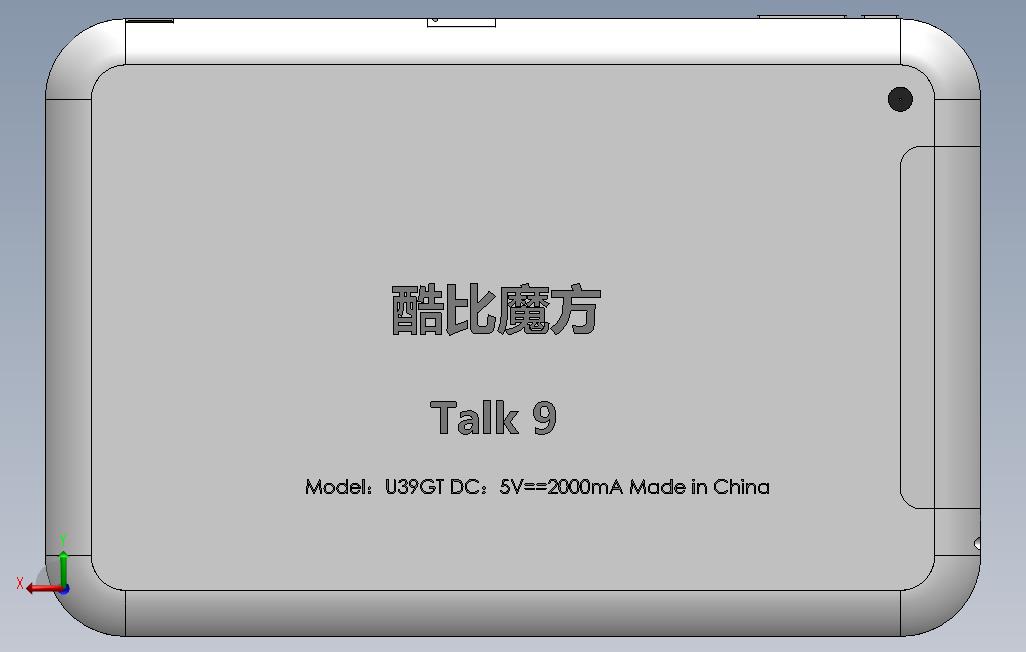Viewport: 1026px width, 652px height.
Task: Select the engraved 'Talk 9' text
Action: (x=493, y=418)
